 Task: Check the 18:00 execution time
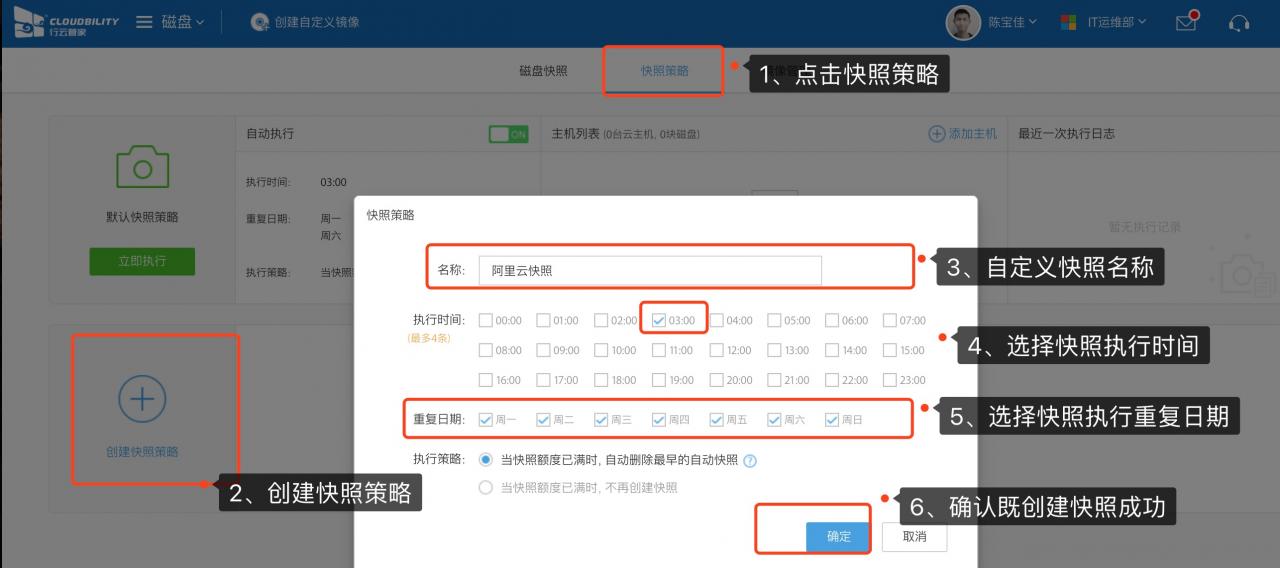tap(601, 380)
